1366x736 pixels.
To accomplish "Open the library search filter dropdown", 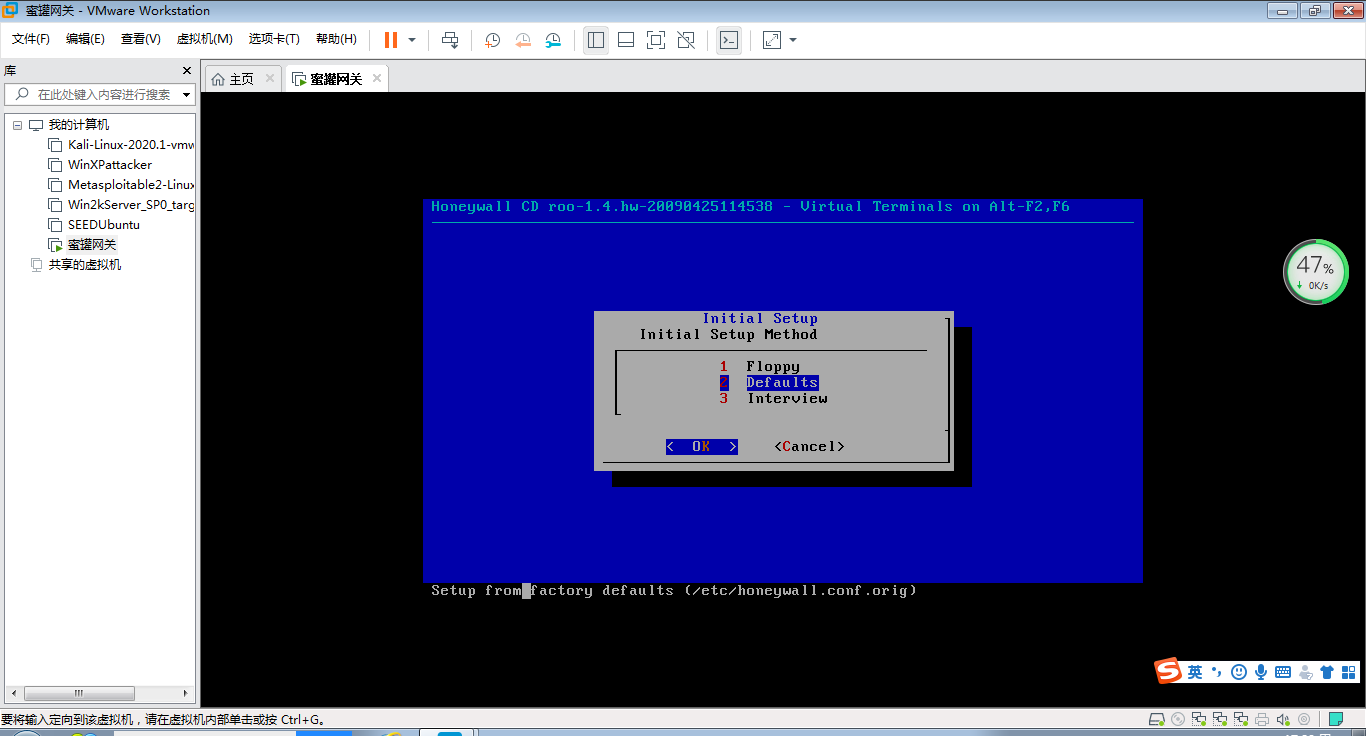I will click(x=186, y=95).
